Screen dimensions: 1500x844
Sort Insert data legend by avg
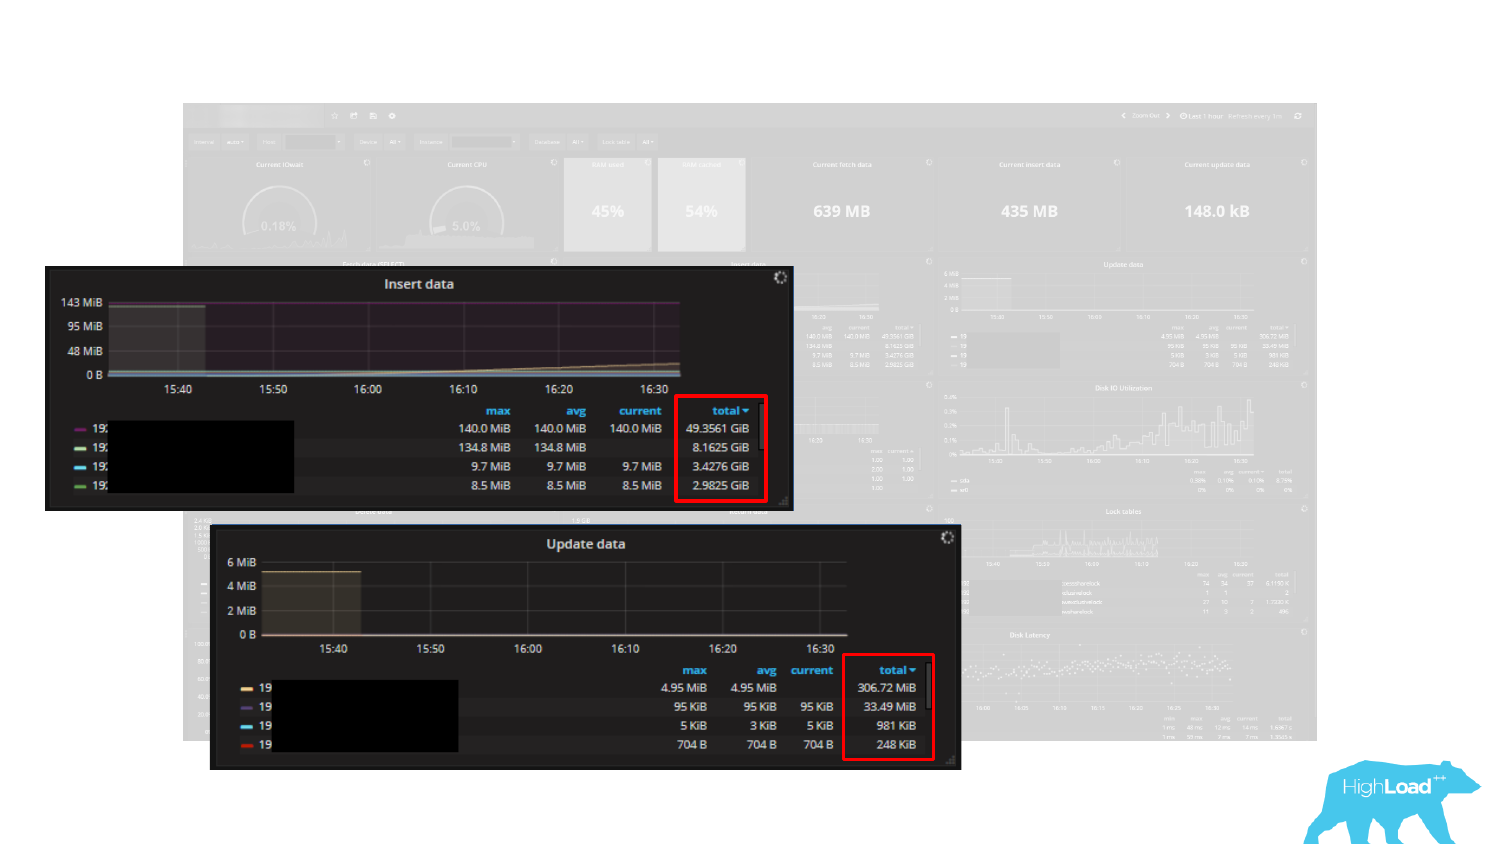tap(576, 411)
